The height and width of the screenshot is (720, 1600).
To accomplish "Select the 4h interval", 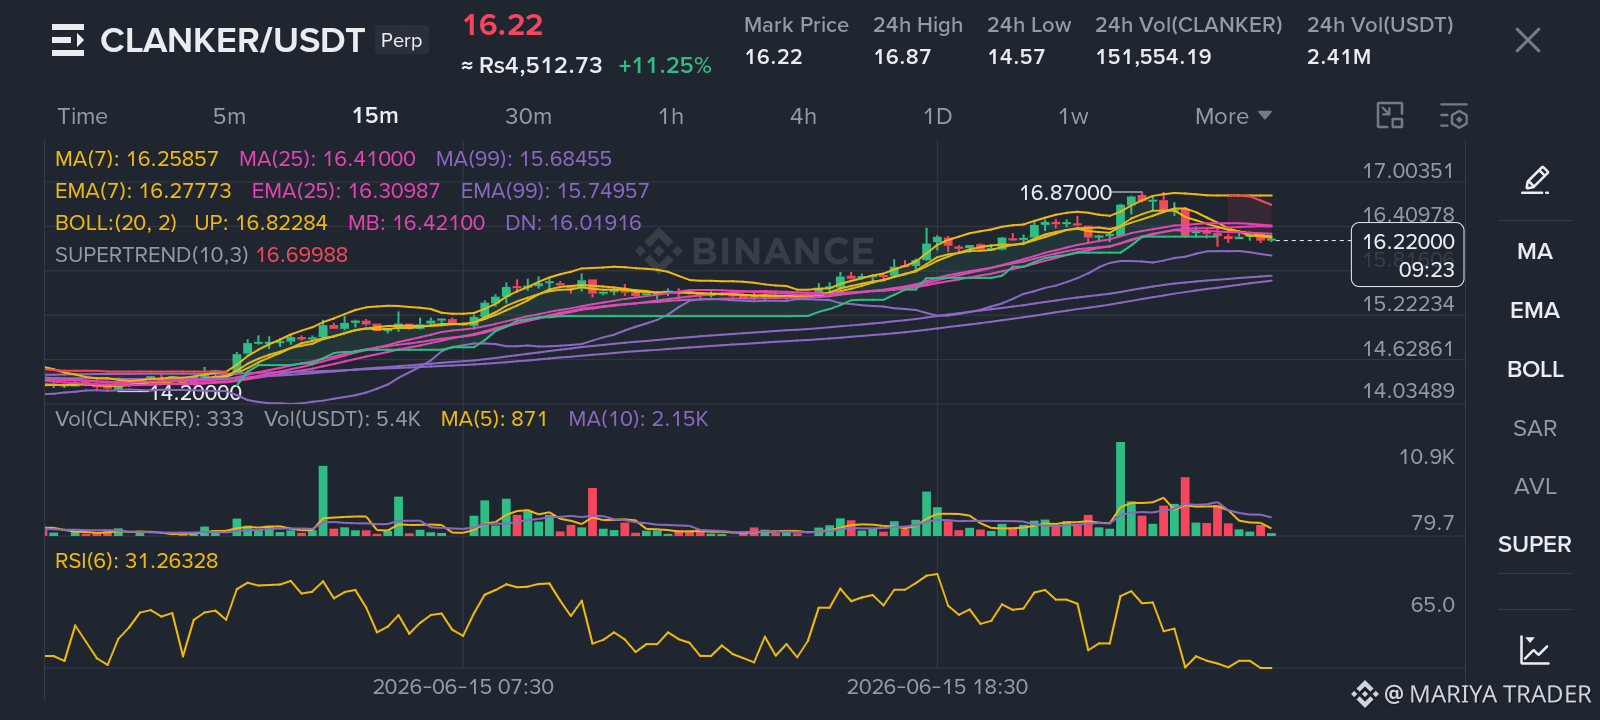I will pos(803,116).
